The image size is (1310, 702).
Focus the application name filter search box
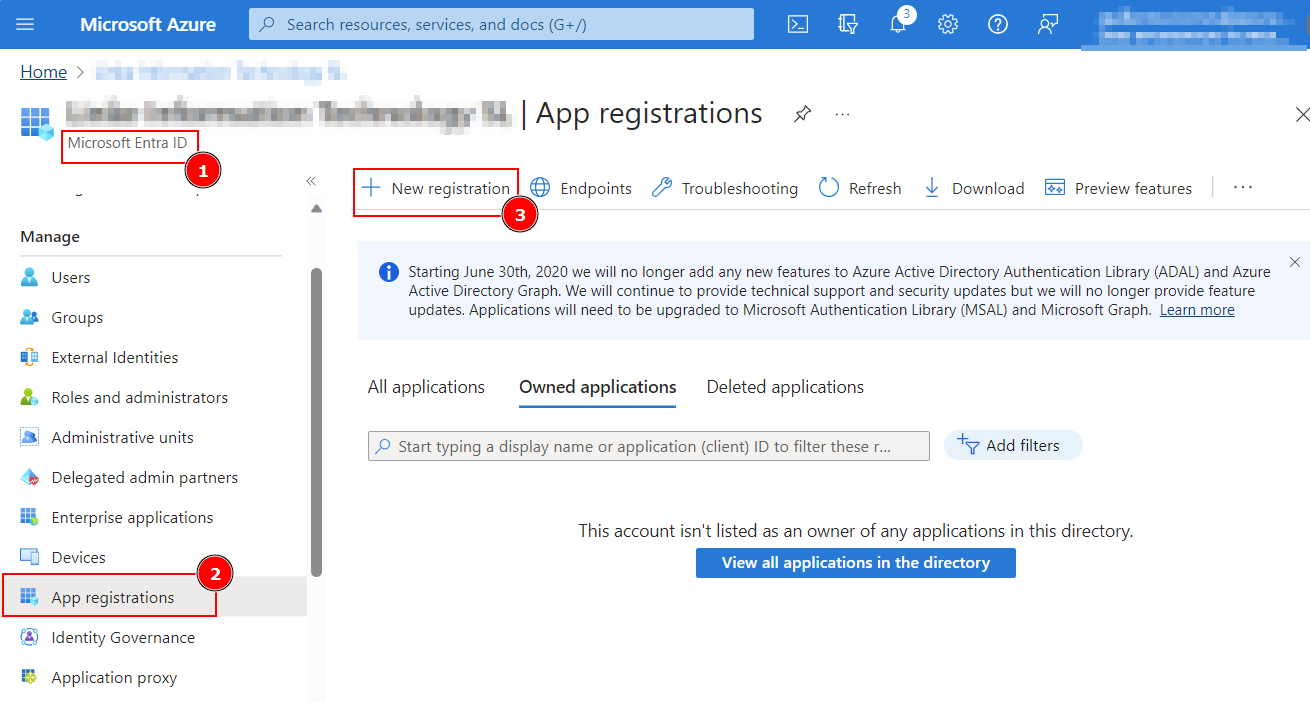[649, 446]
